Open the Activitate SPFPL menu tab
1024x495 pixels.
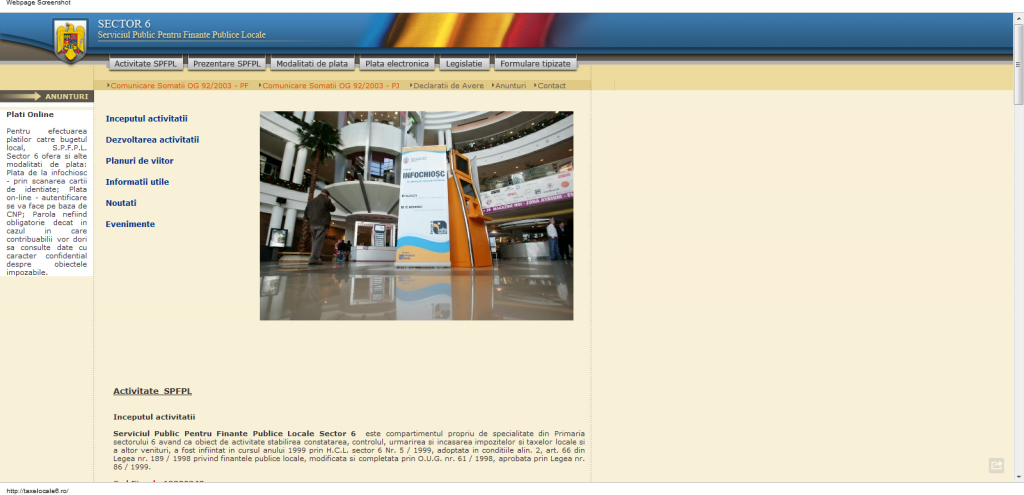point(146,64)
